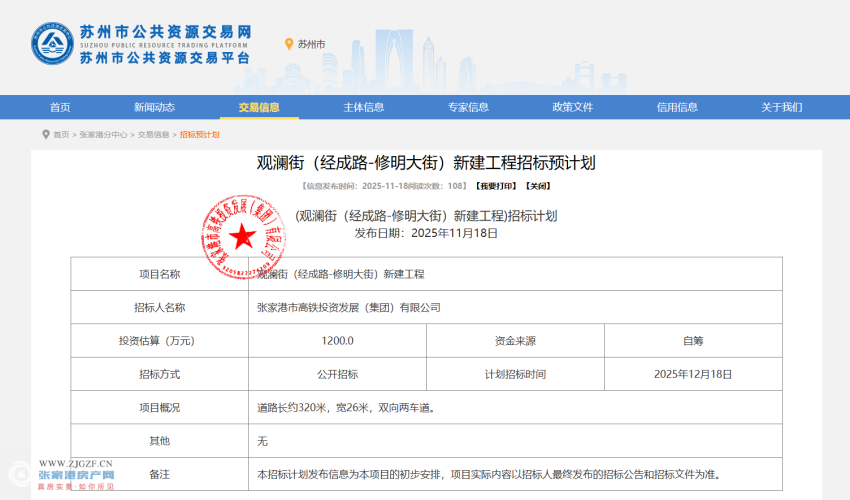Select the 交易信息 navigation tab
This screenshot has width=850, height=500.
pyautogui.click(x=259, y=107)
